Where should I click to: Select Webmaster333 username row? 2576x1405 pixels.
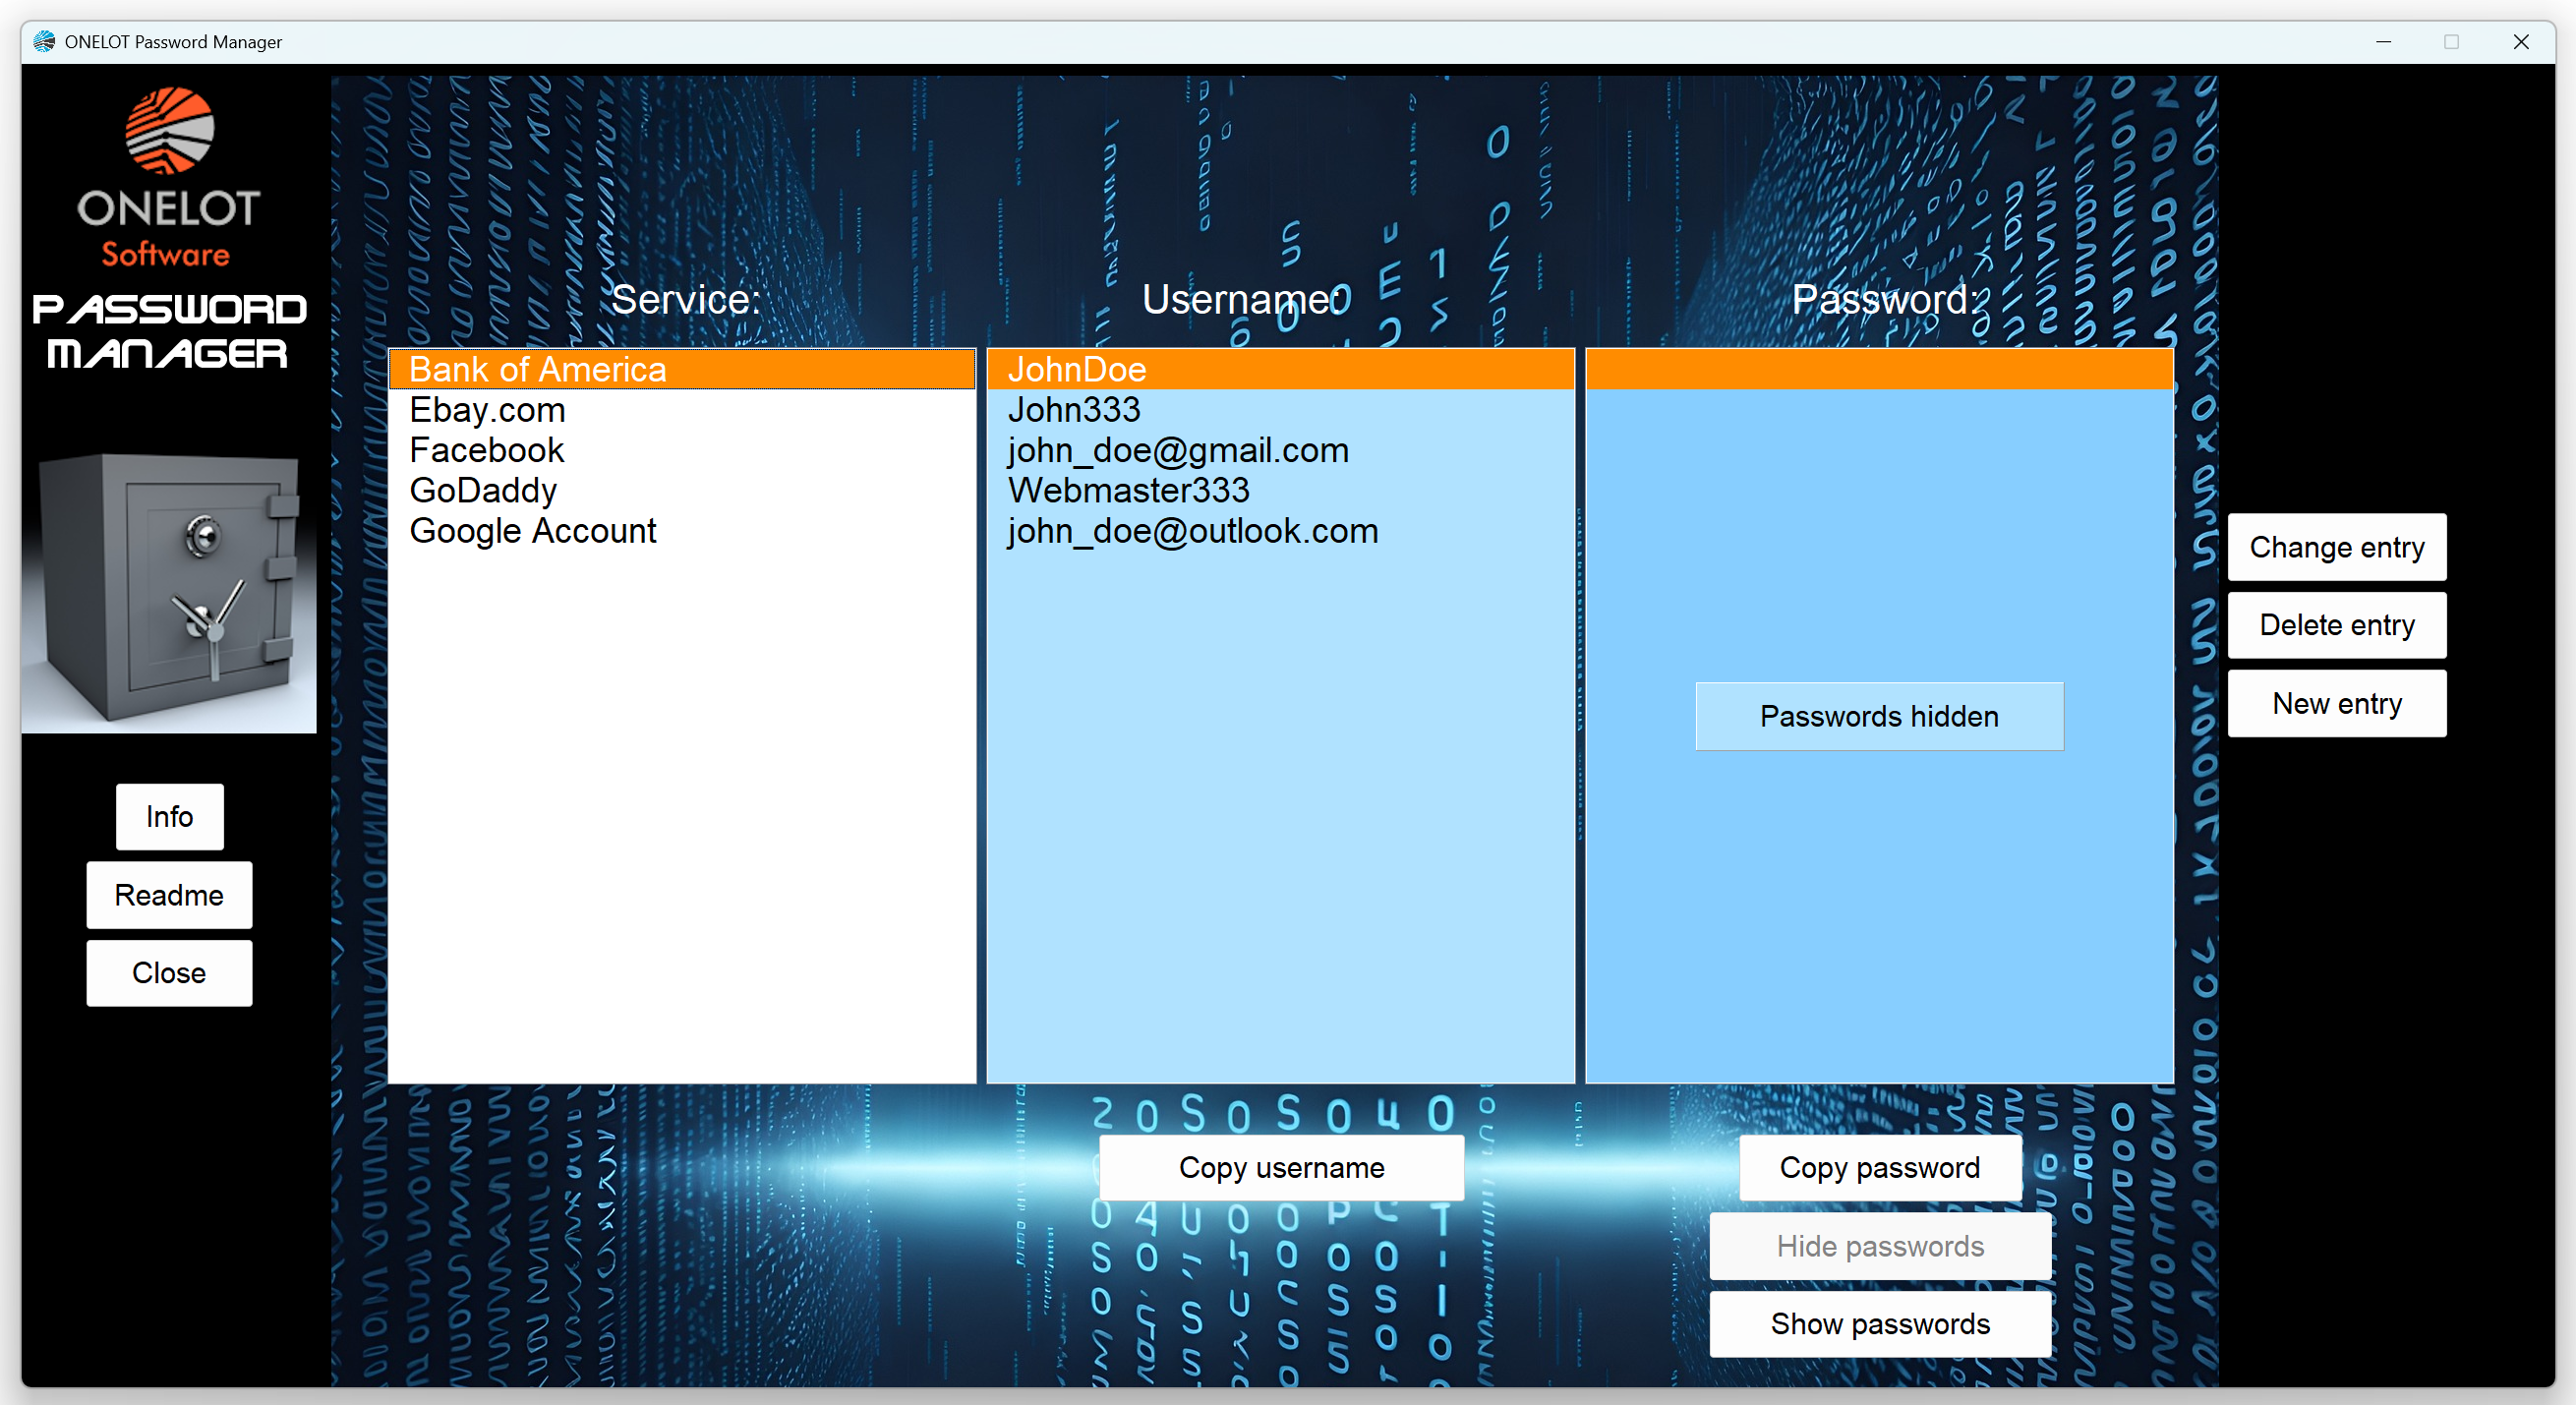[1128, 490]
